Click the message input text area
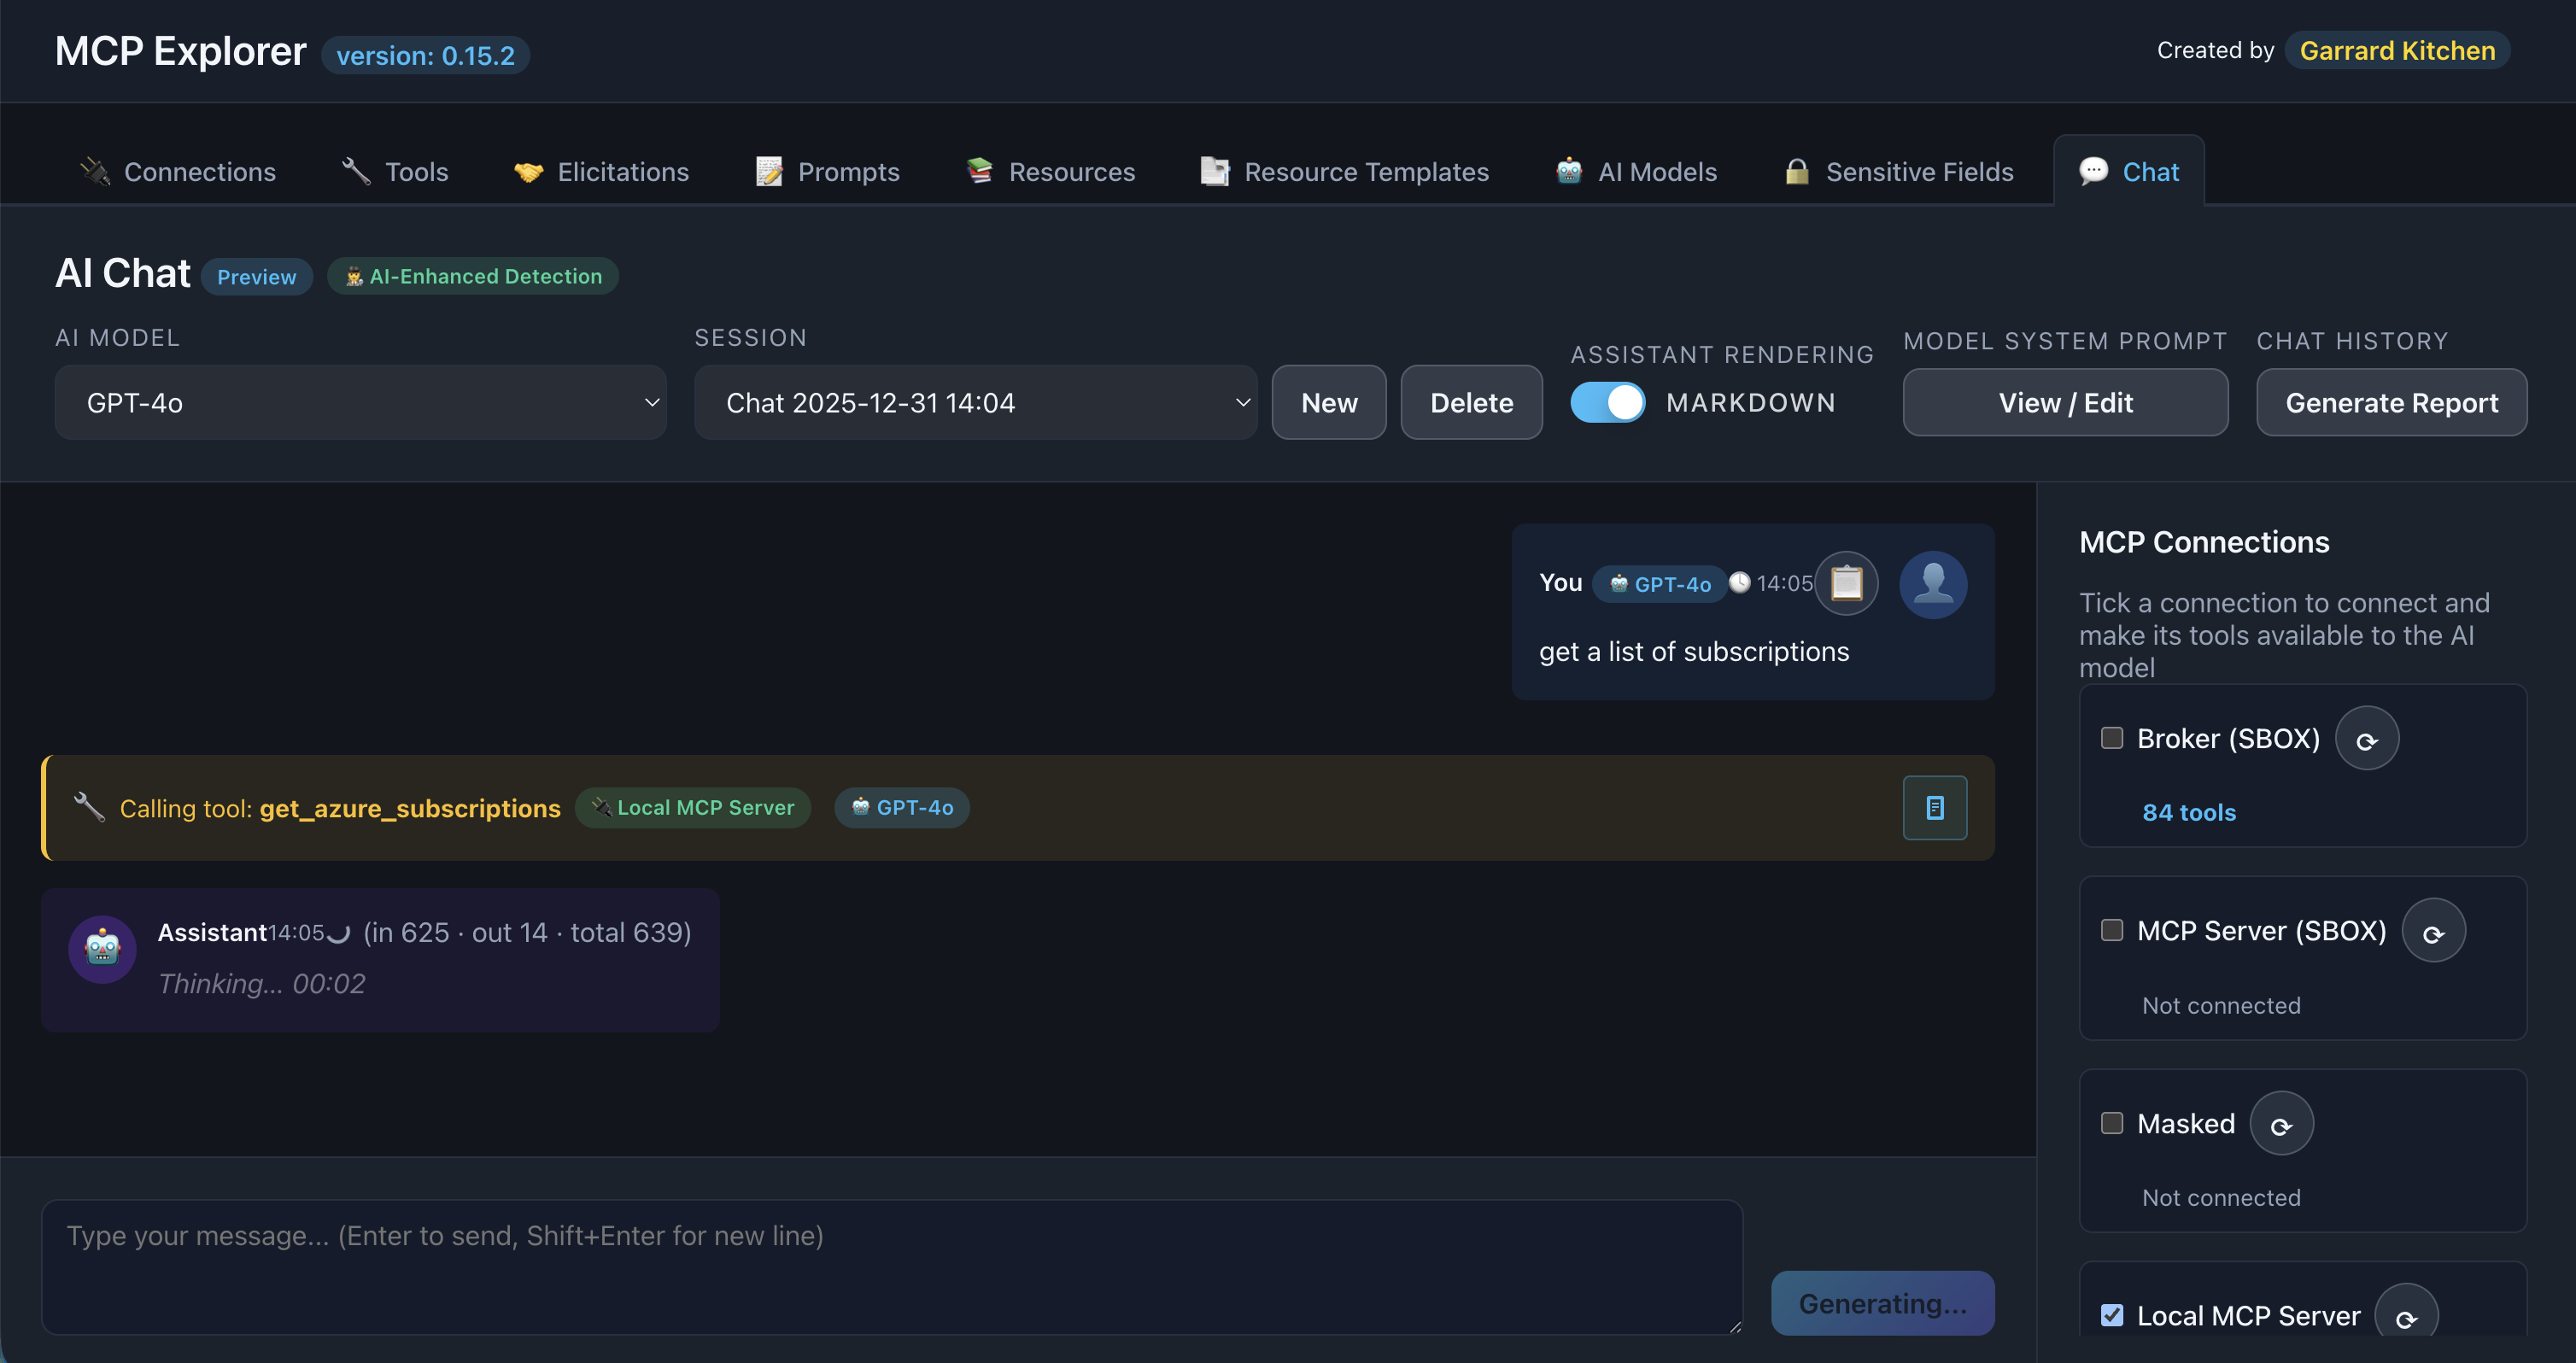The height and width of the screenshot is (1363, 2576). (890, 1266)
